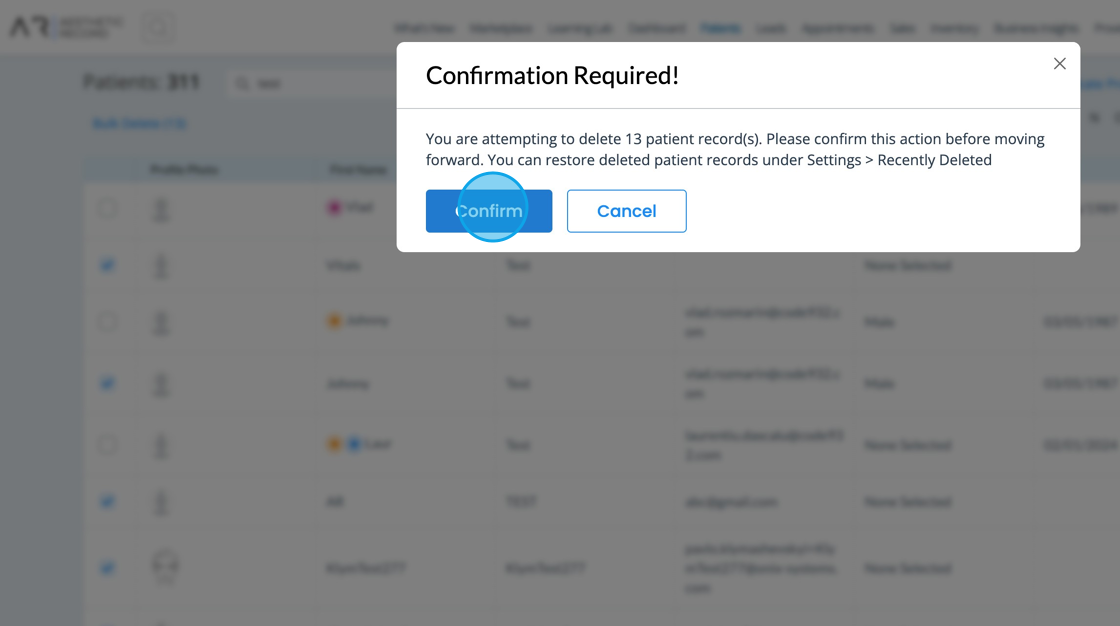Screen dimensions: 1120x626
Task: Go to the Dashboard tab
Action: click(657, 29)
